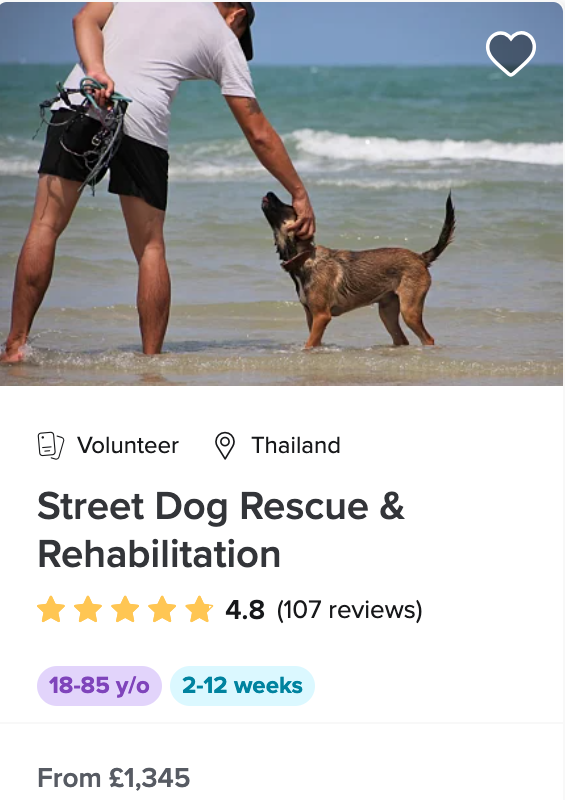This screenshot has height=800, width=565.
Task: View the 107 reviews link
Action: [x=350, y=610]
